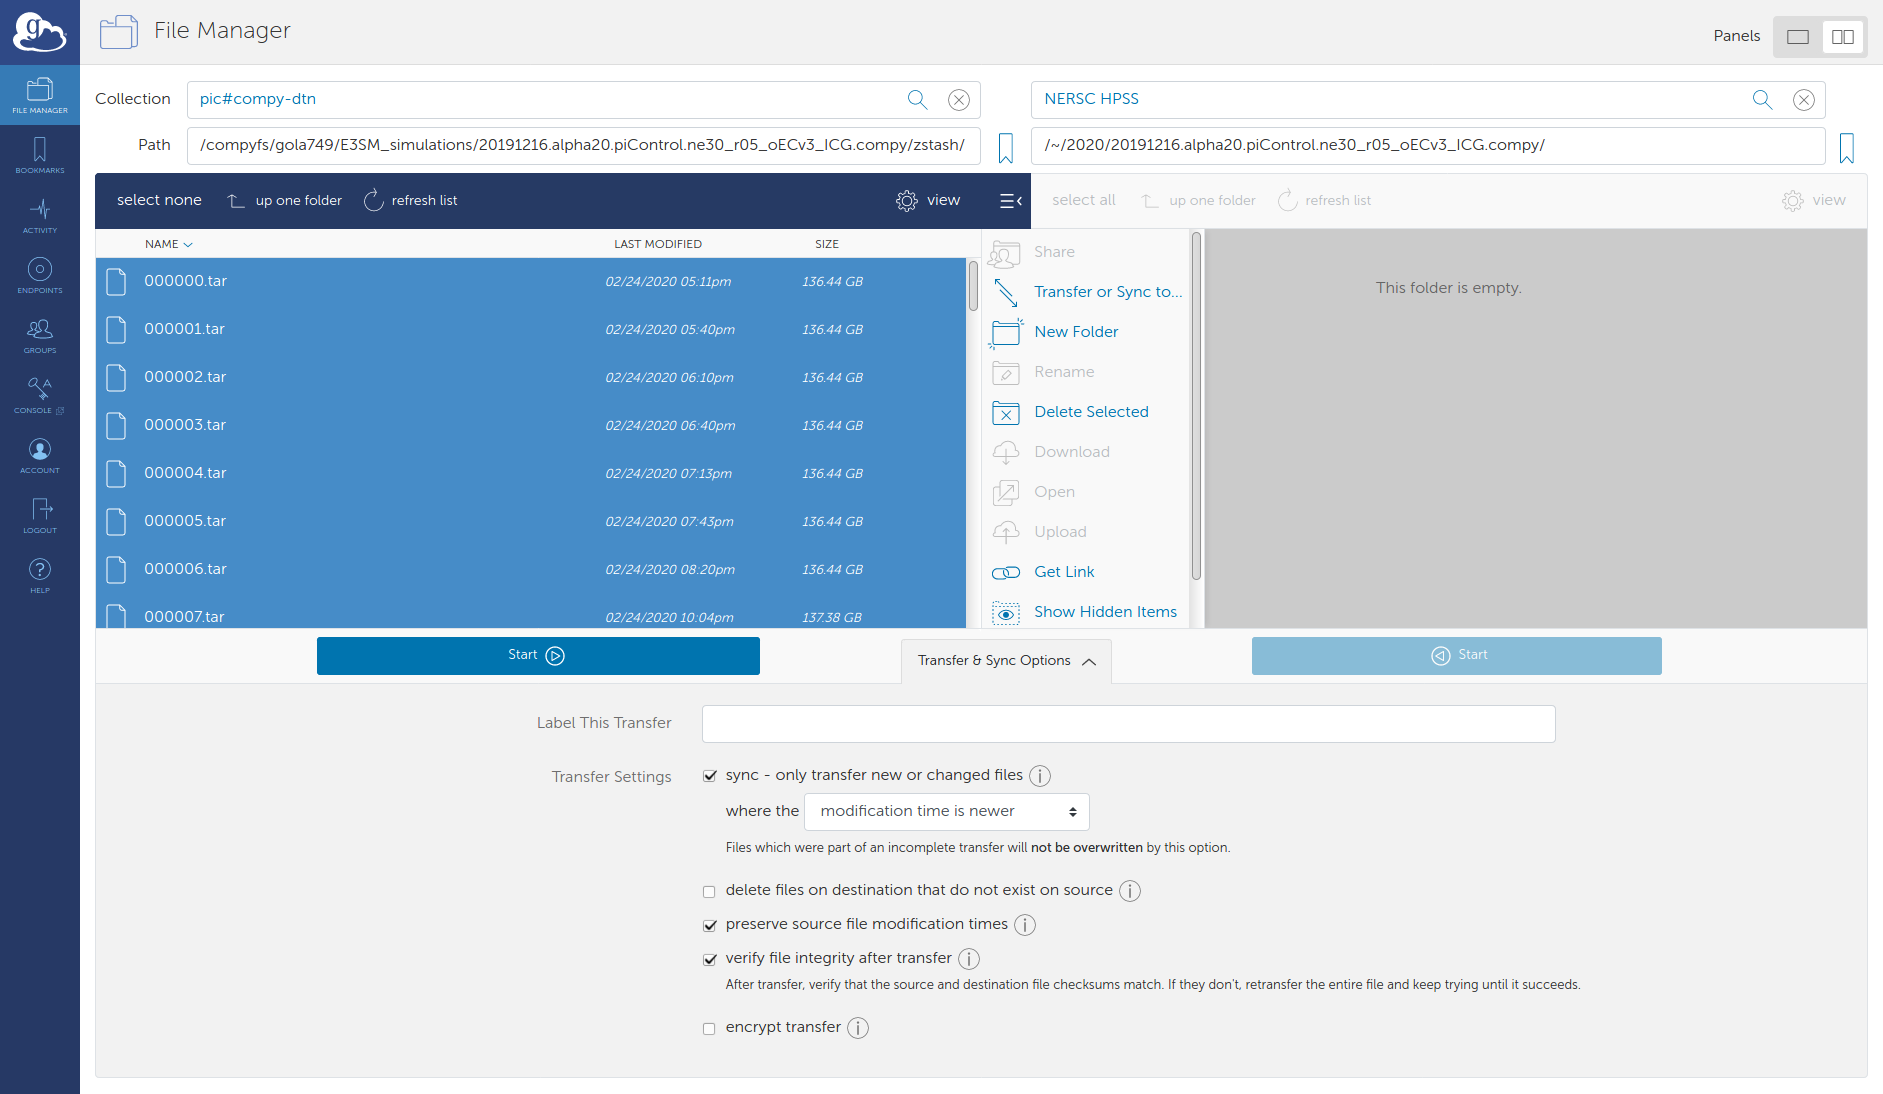Click select none in left panel

point(159,200)
